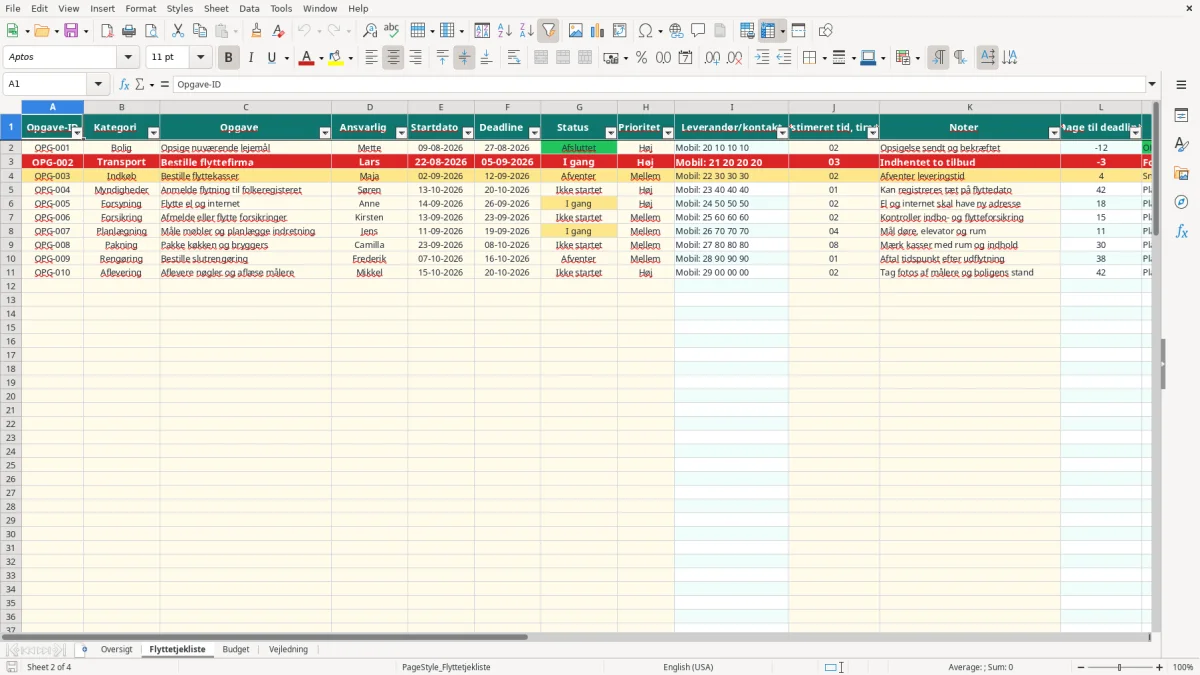Click the font color red swatch

click(x=307, y=58)
